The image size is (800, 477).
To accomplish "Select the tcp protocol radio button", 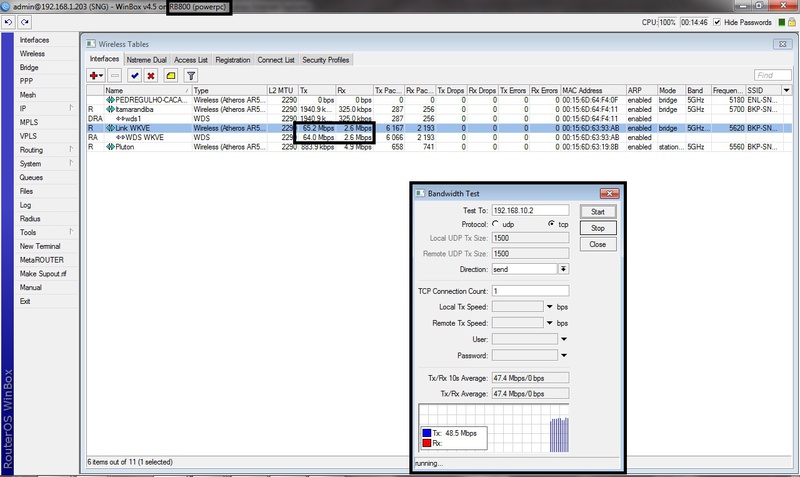I will pyautogui.click(x=551, y=225).
